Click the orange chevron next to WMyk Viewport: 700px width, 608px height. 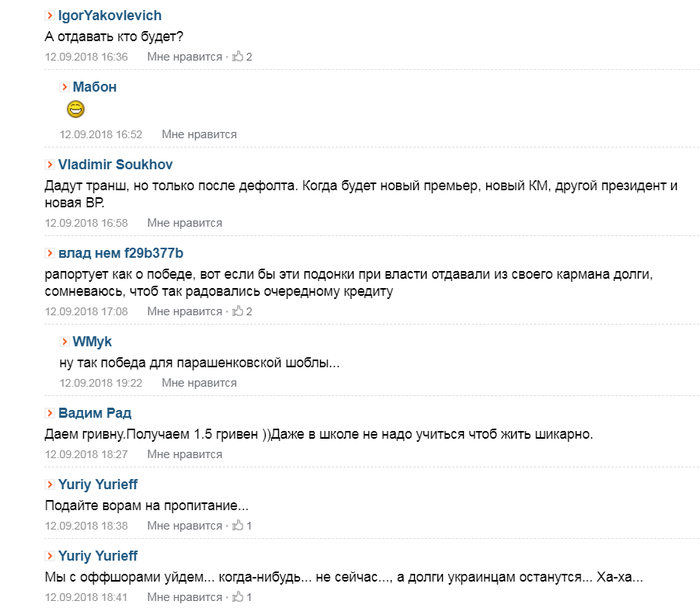(64, 342)
